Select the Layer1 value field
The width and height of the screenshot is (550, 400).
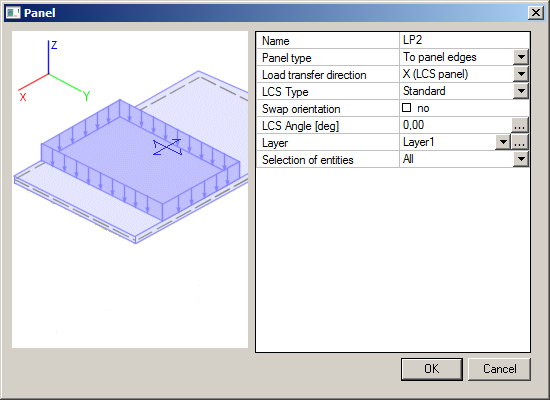(x=447, y=142)
